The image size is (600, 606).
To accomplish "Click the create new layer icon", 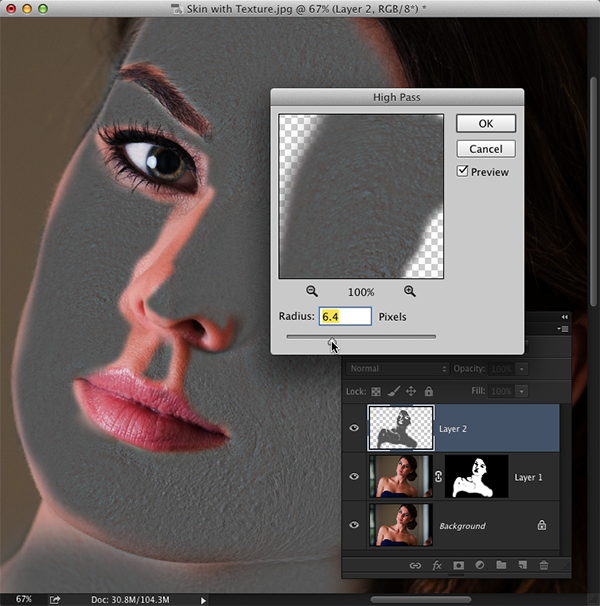I will (522, 565).
